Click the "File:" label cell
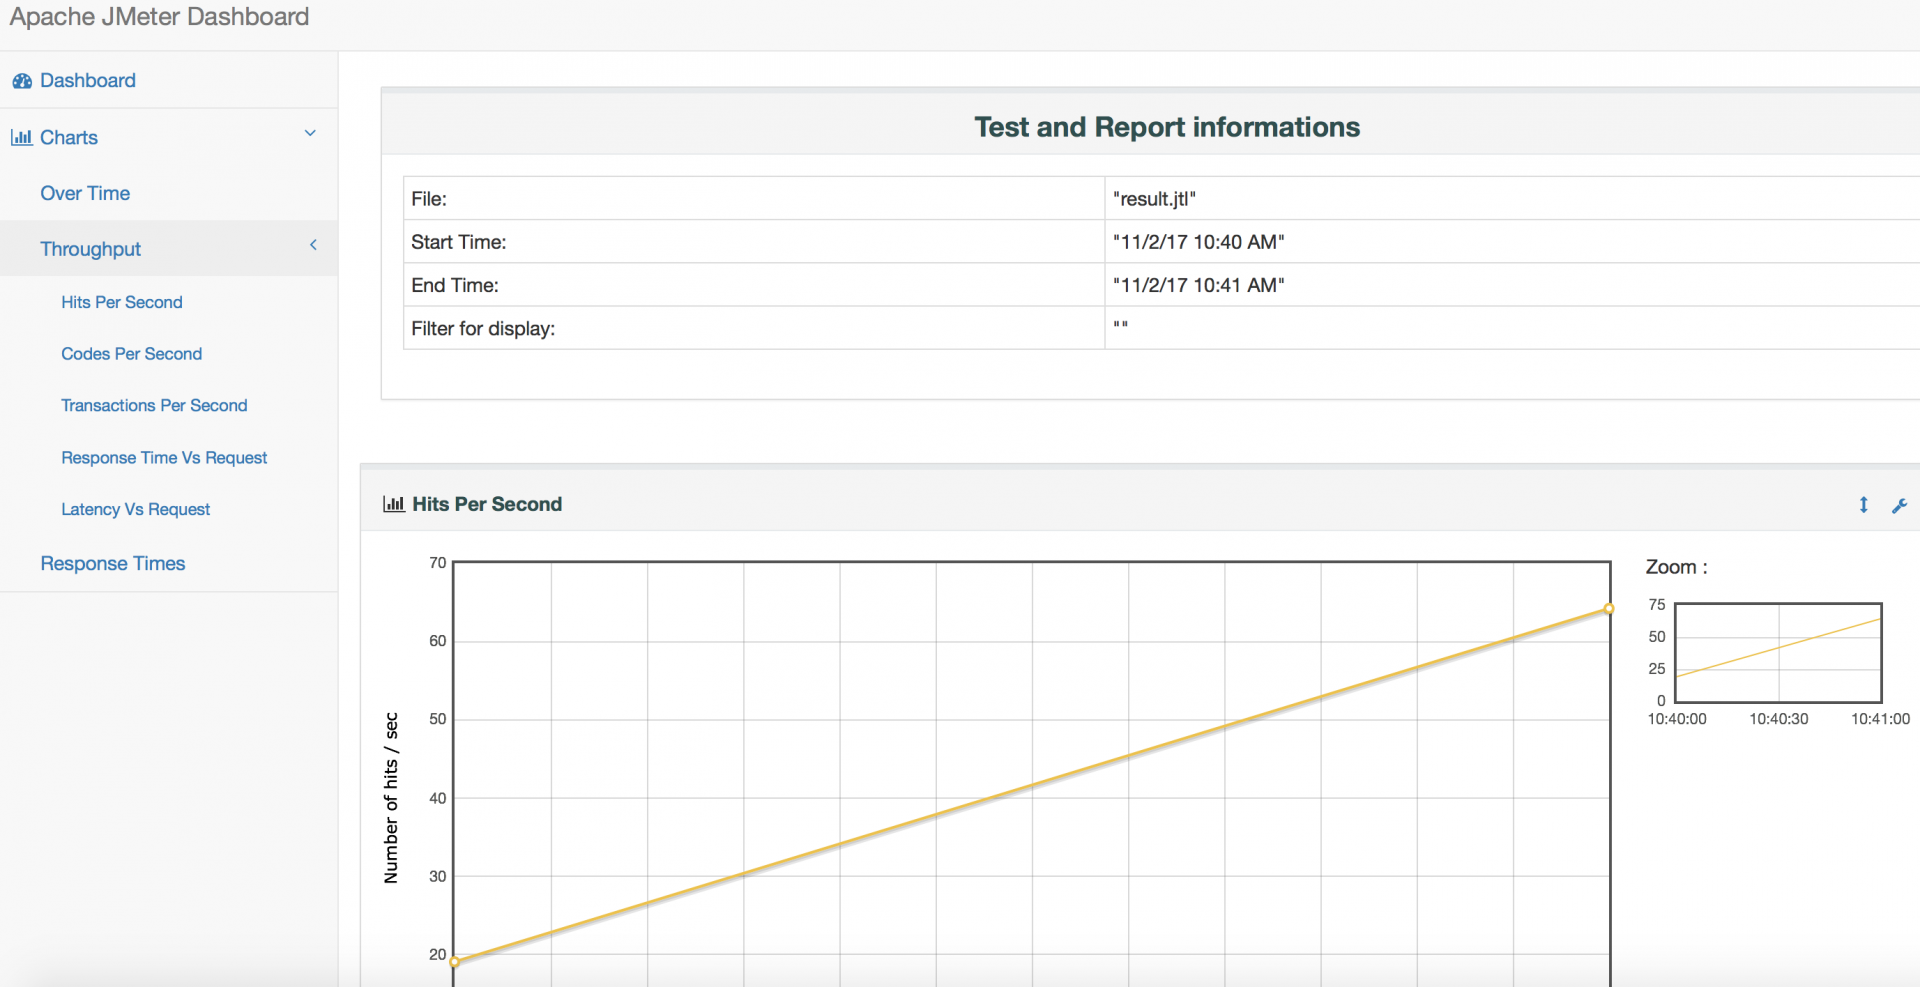This screenshot has width=1920, height=987. click(754, 199)
